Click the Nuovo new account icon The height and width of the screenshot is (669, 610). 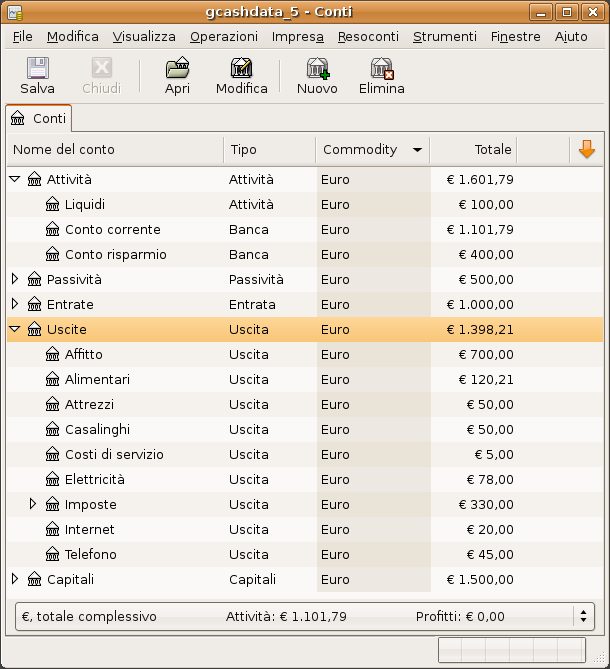coord(317,68)
